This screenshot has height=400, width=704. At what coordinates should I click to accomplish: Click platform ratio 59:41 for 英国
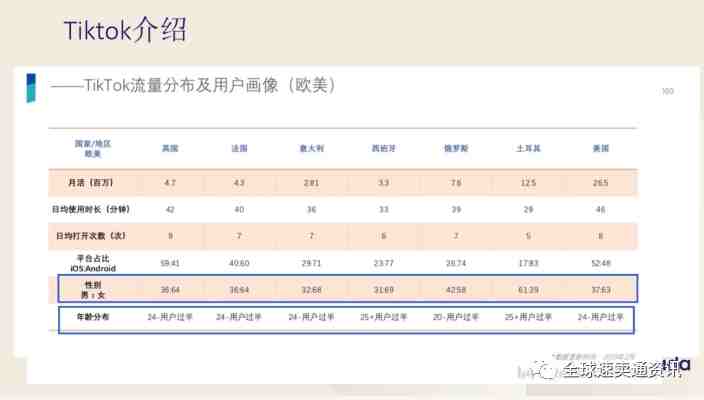click(170, 263)
